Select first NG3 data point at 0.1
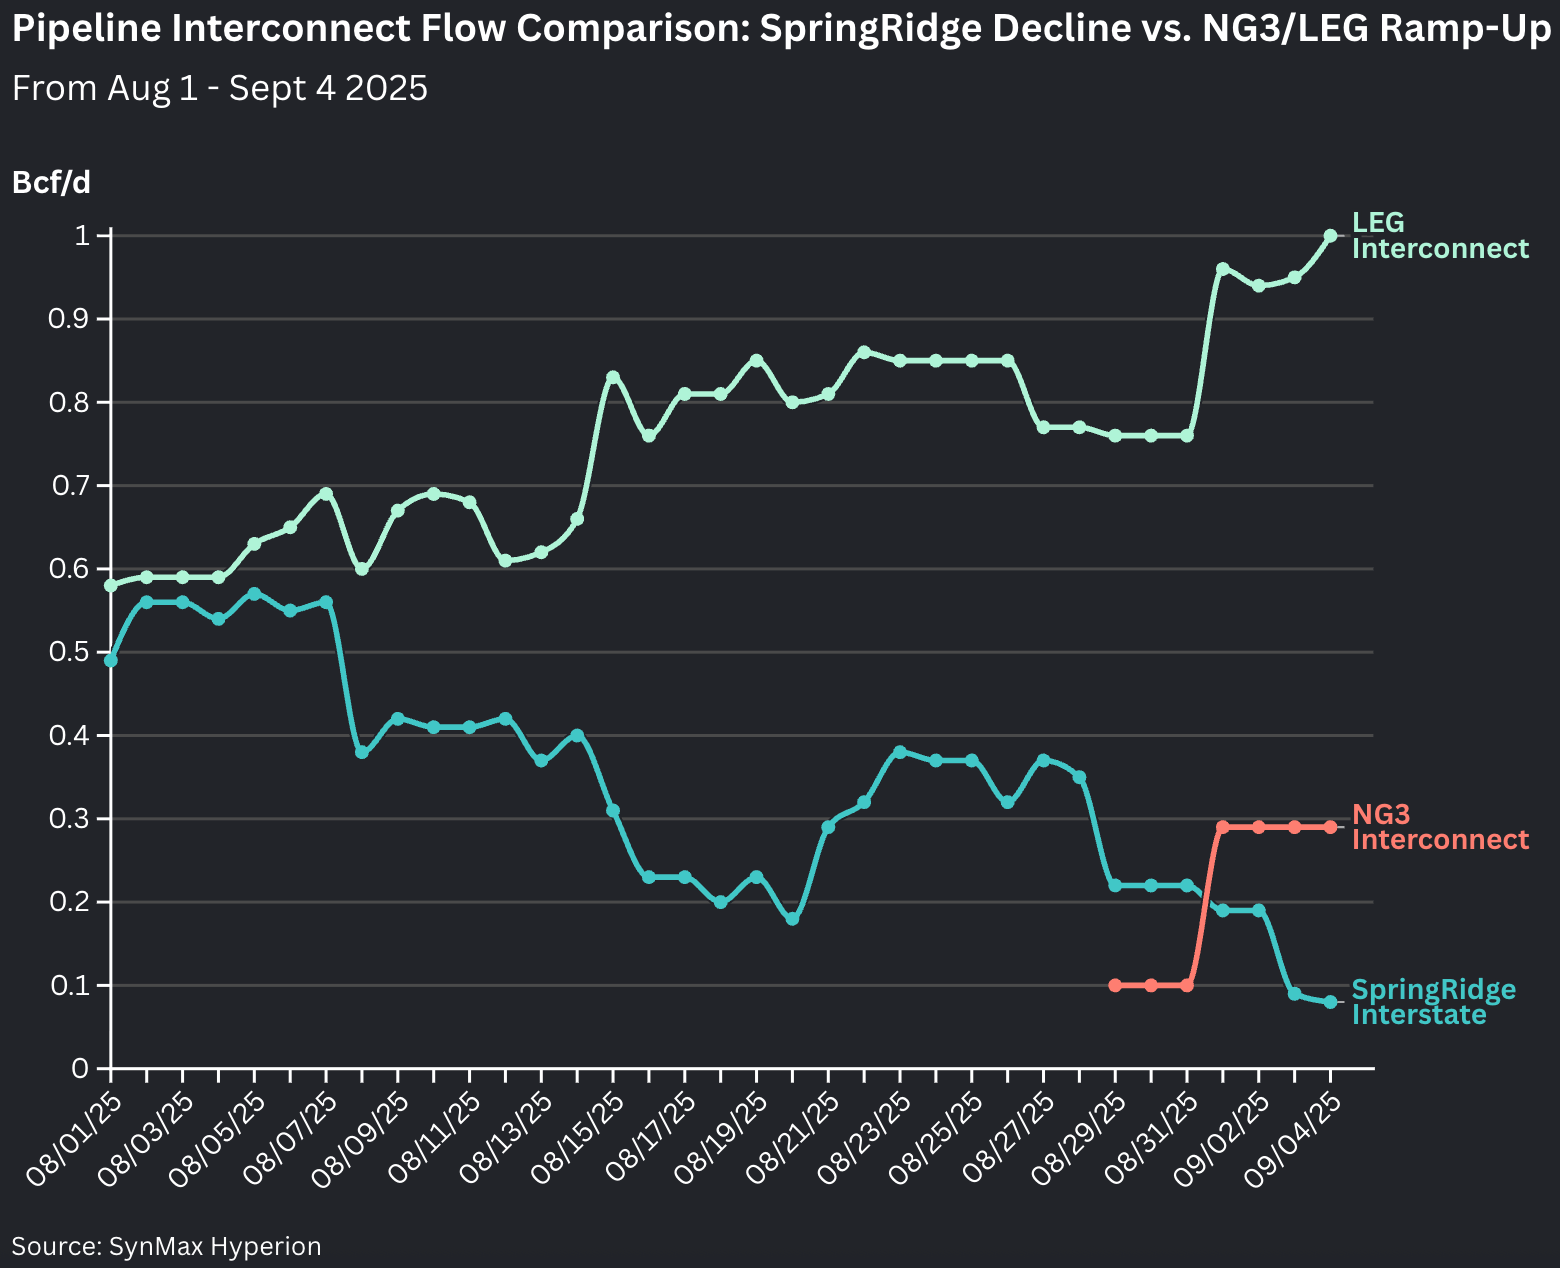The image size is (1560, 1268). [x=1115, y=986]
